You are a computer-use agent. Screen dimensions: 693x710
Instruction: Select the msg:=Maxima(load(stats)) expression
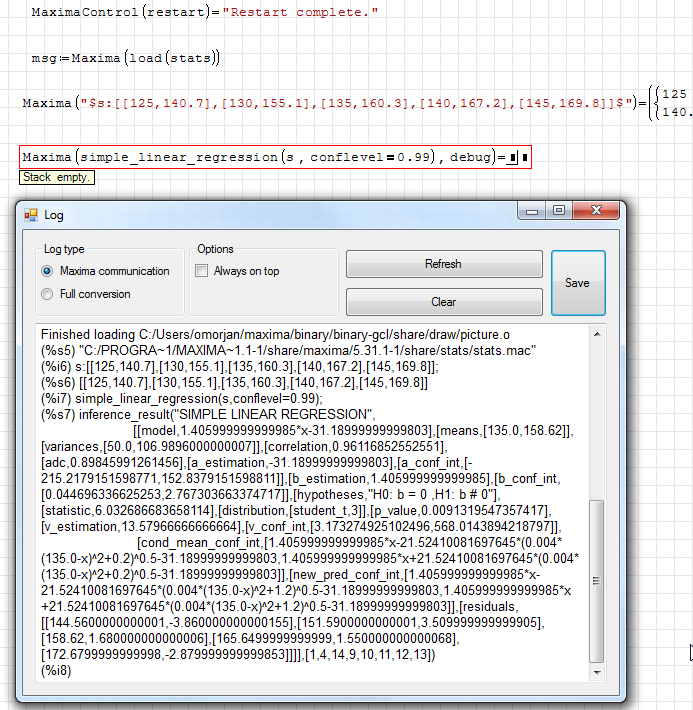pyautogui.click(x=125, y=58)
